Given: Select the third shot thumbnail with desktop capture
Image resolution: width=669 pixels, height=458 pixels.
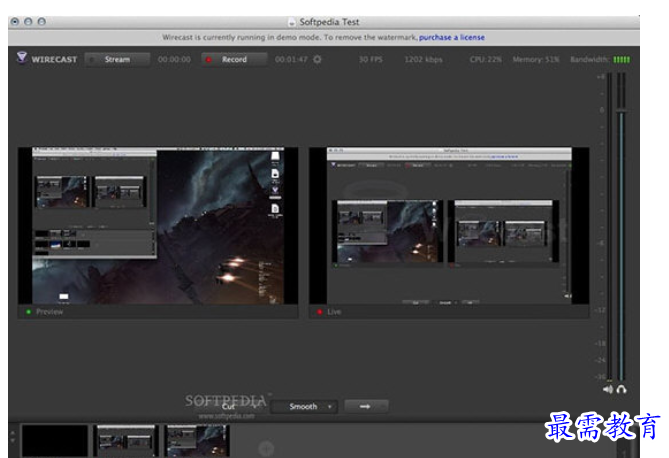Looking at the screenshot, I should 197,440.
